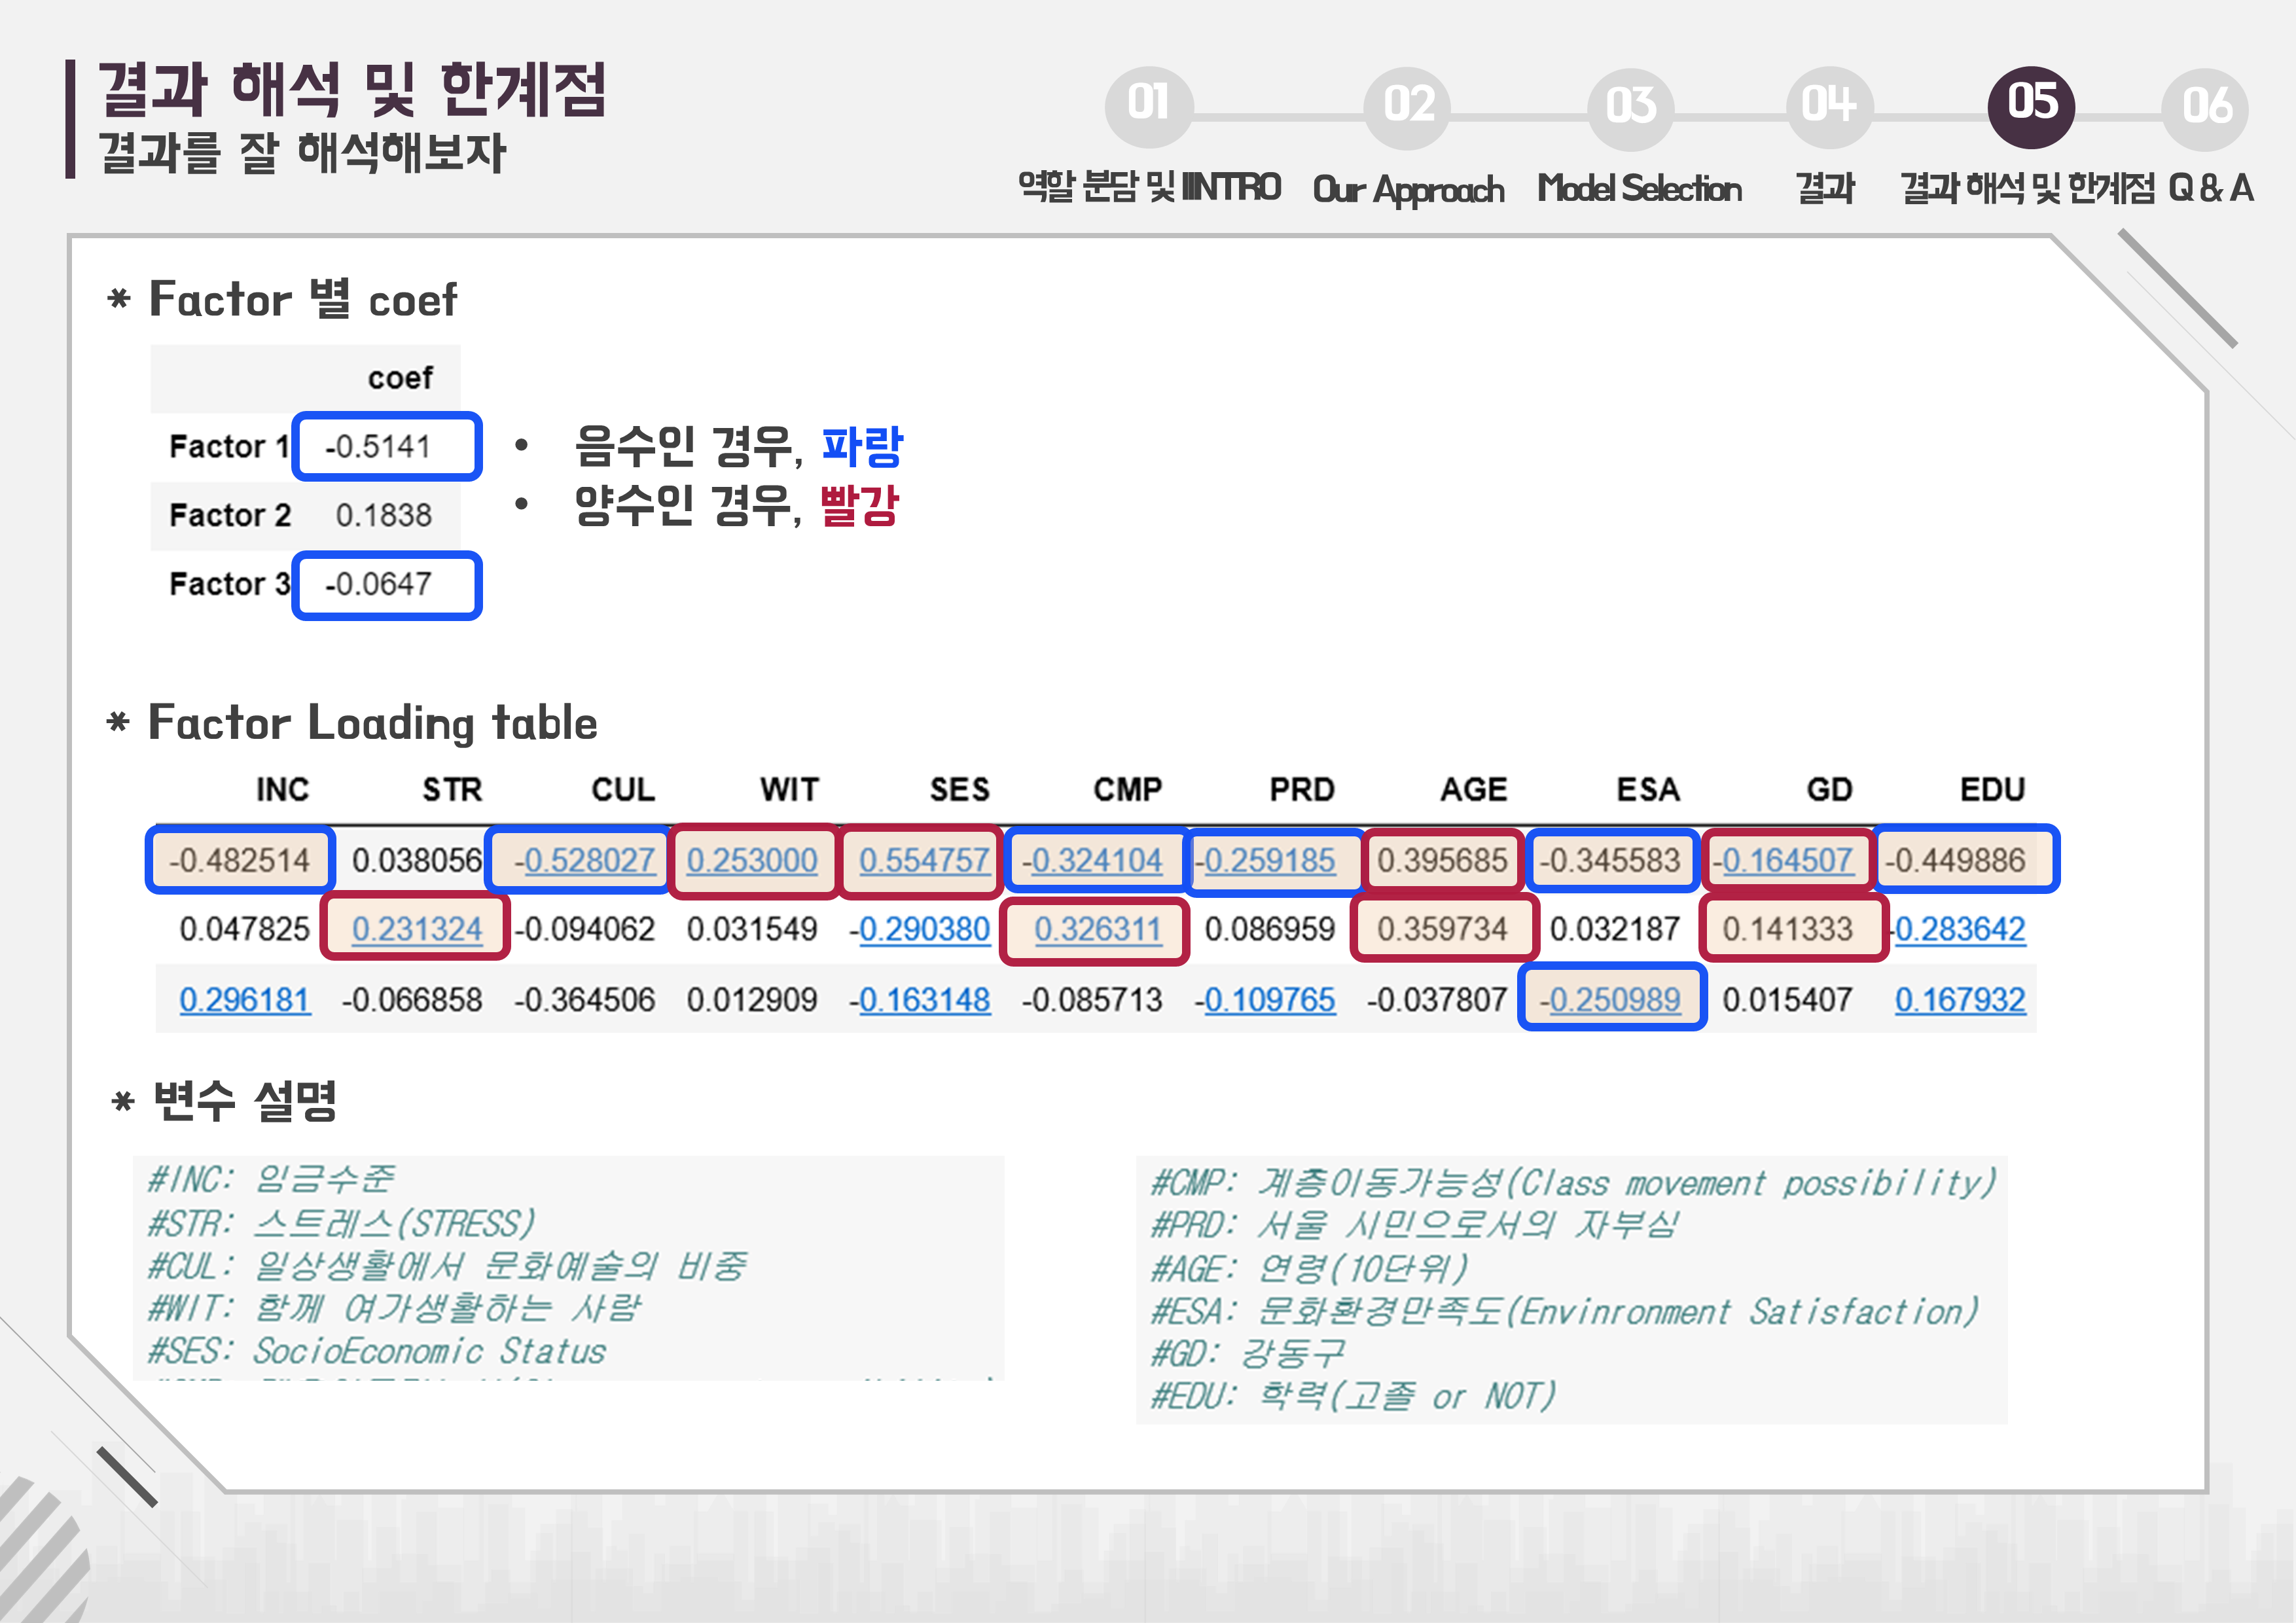Screen dimensions: 2296x1623
Task: Click the Factor 1 coef -0.5141 box
Action: point(386,446)
